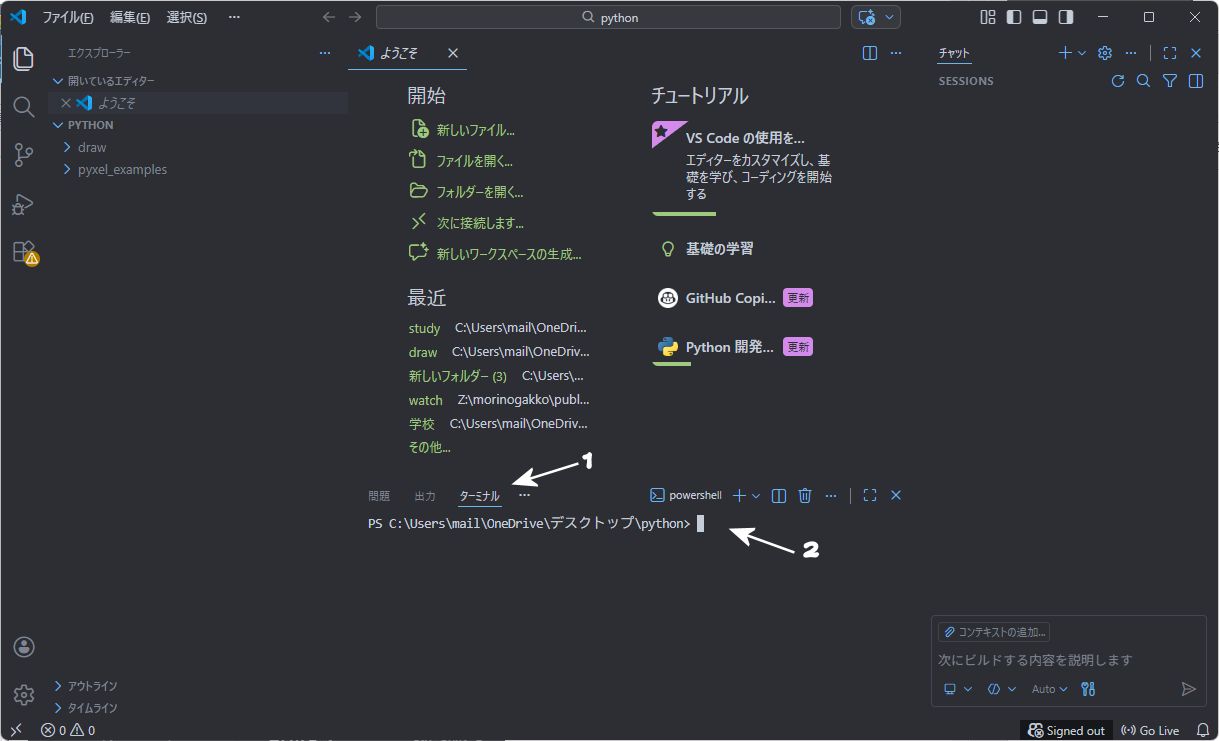
Task: Open the new terminal profile dropdown arrow
Action: (755, 496)
